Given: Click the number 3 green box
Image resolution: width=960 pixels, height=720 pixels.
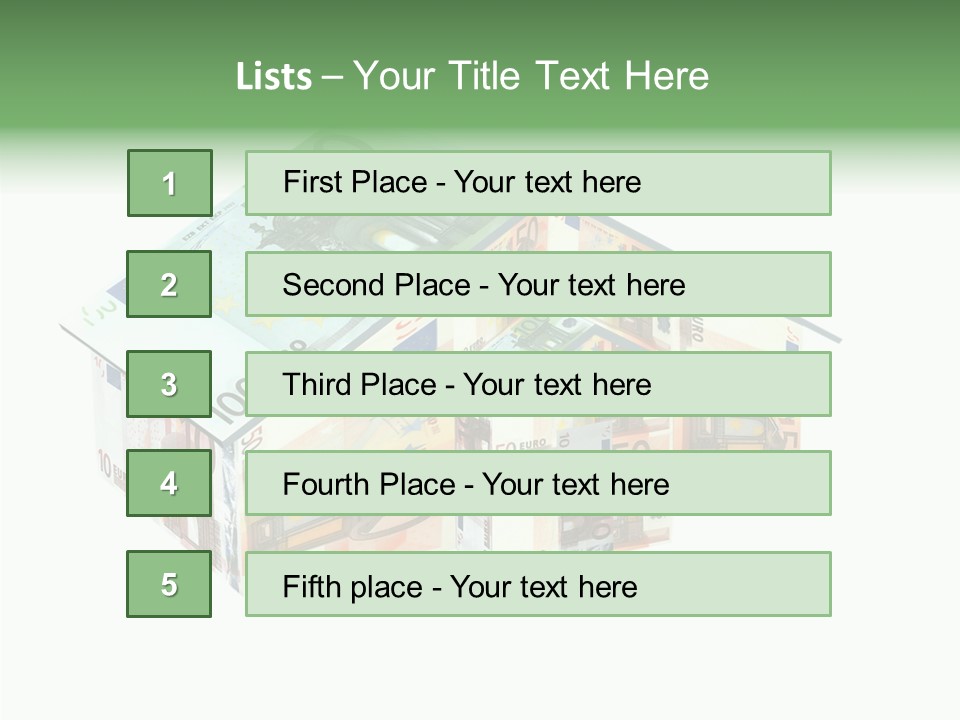Looking at the screenshot, I should pyautogui.click(x=169, y=384).
